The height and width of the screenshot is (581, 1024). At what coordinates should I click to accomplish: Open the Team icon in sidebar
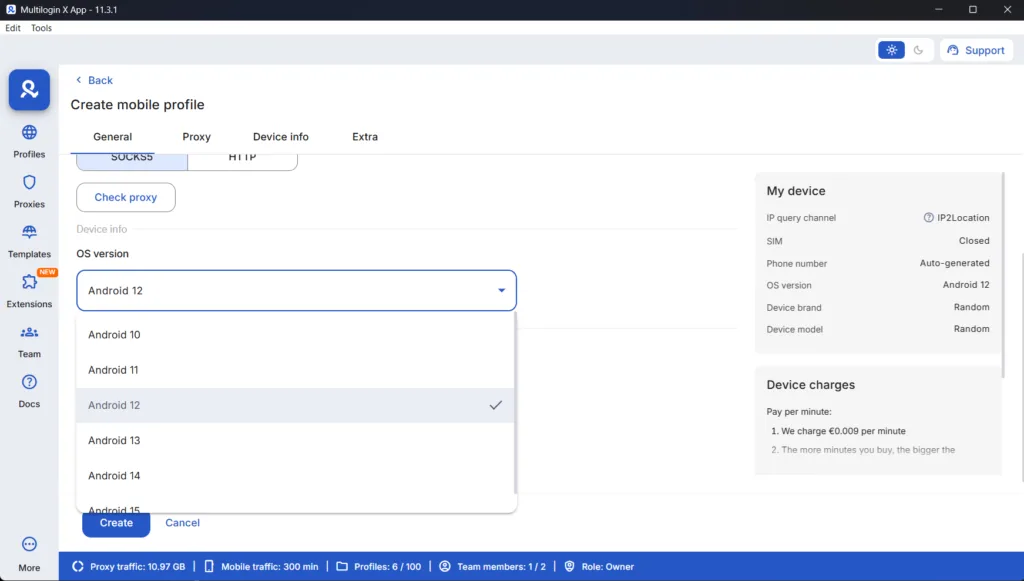pos(29,333)
